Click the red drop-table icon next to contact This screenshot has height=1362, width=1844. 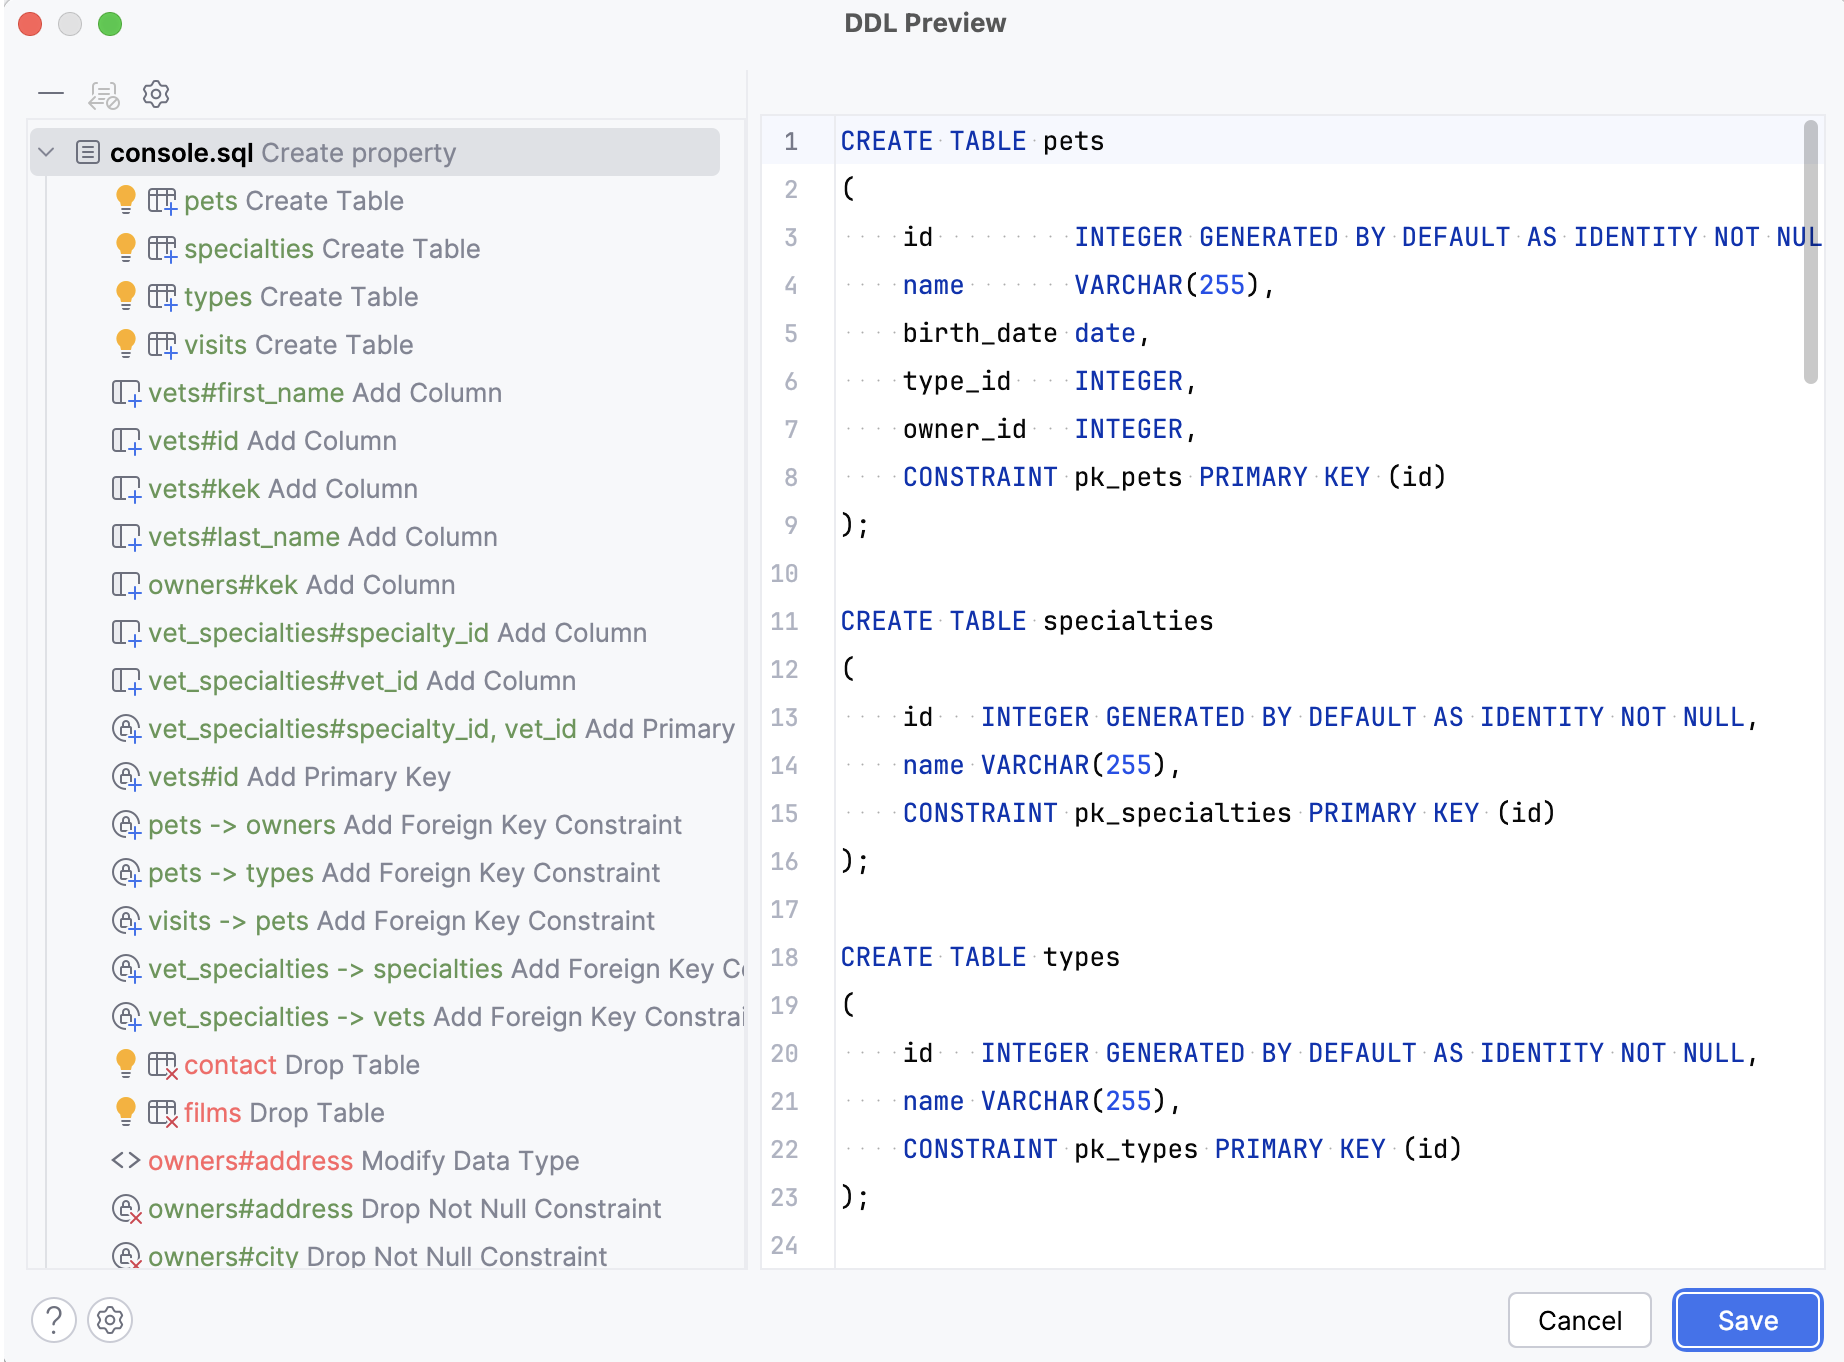(x=163, y=1064)
